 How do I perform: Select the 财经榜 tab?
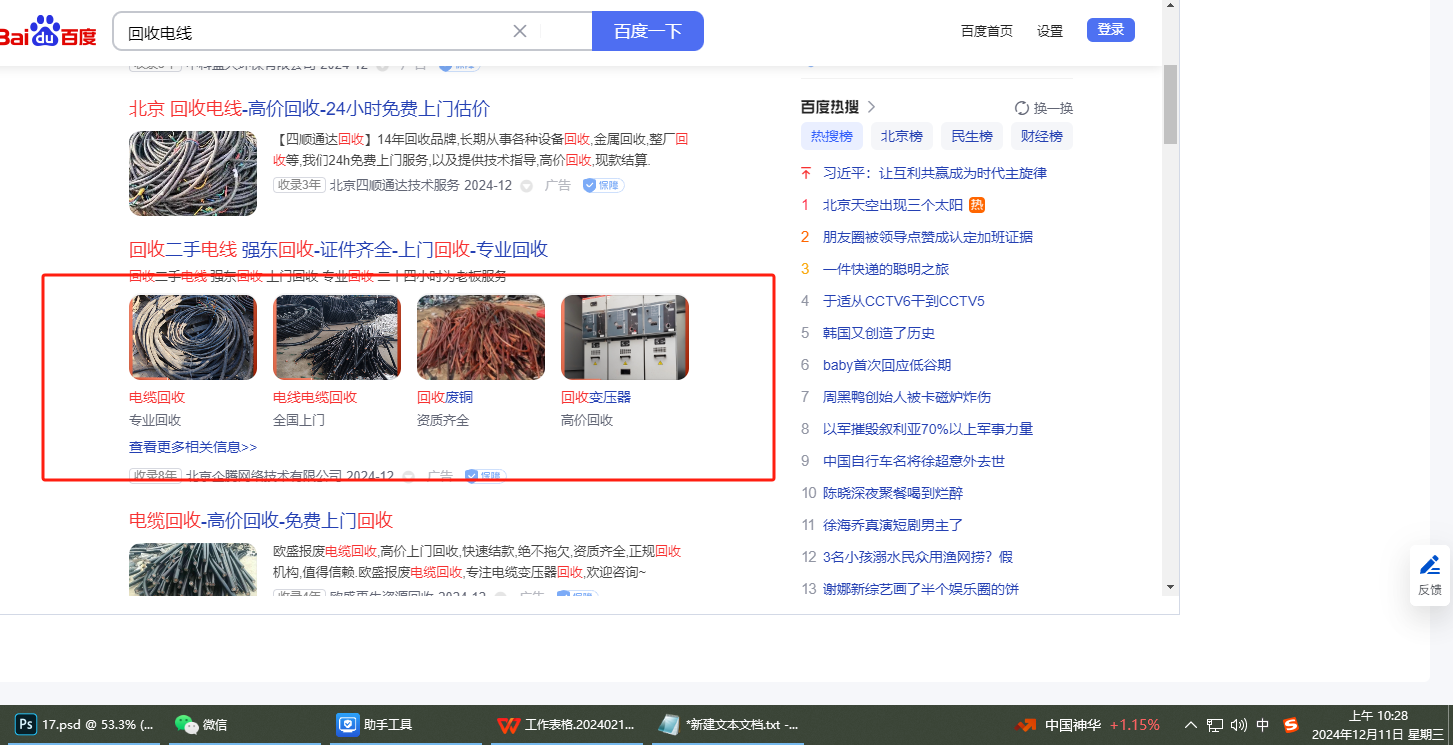(x=1042, y=137)
